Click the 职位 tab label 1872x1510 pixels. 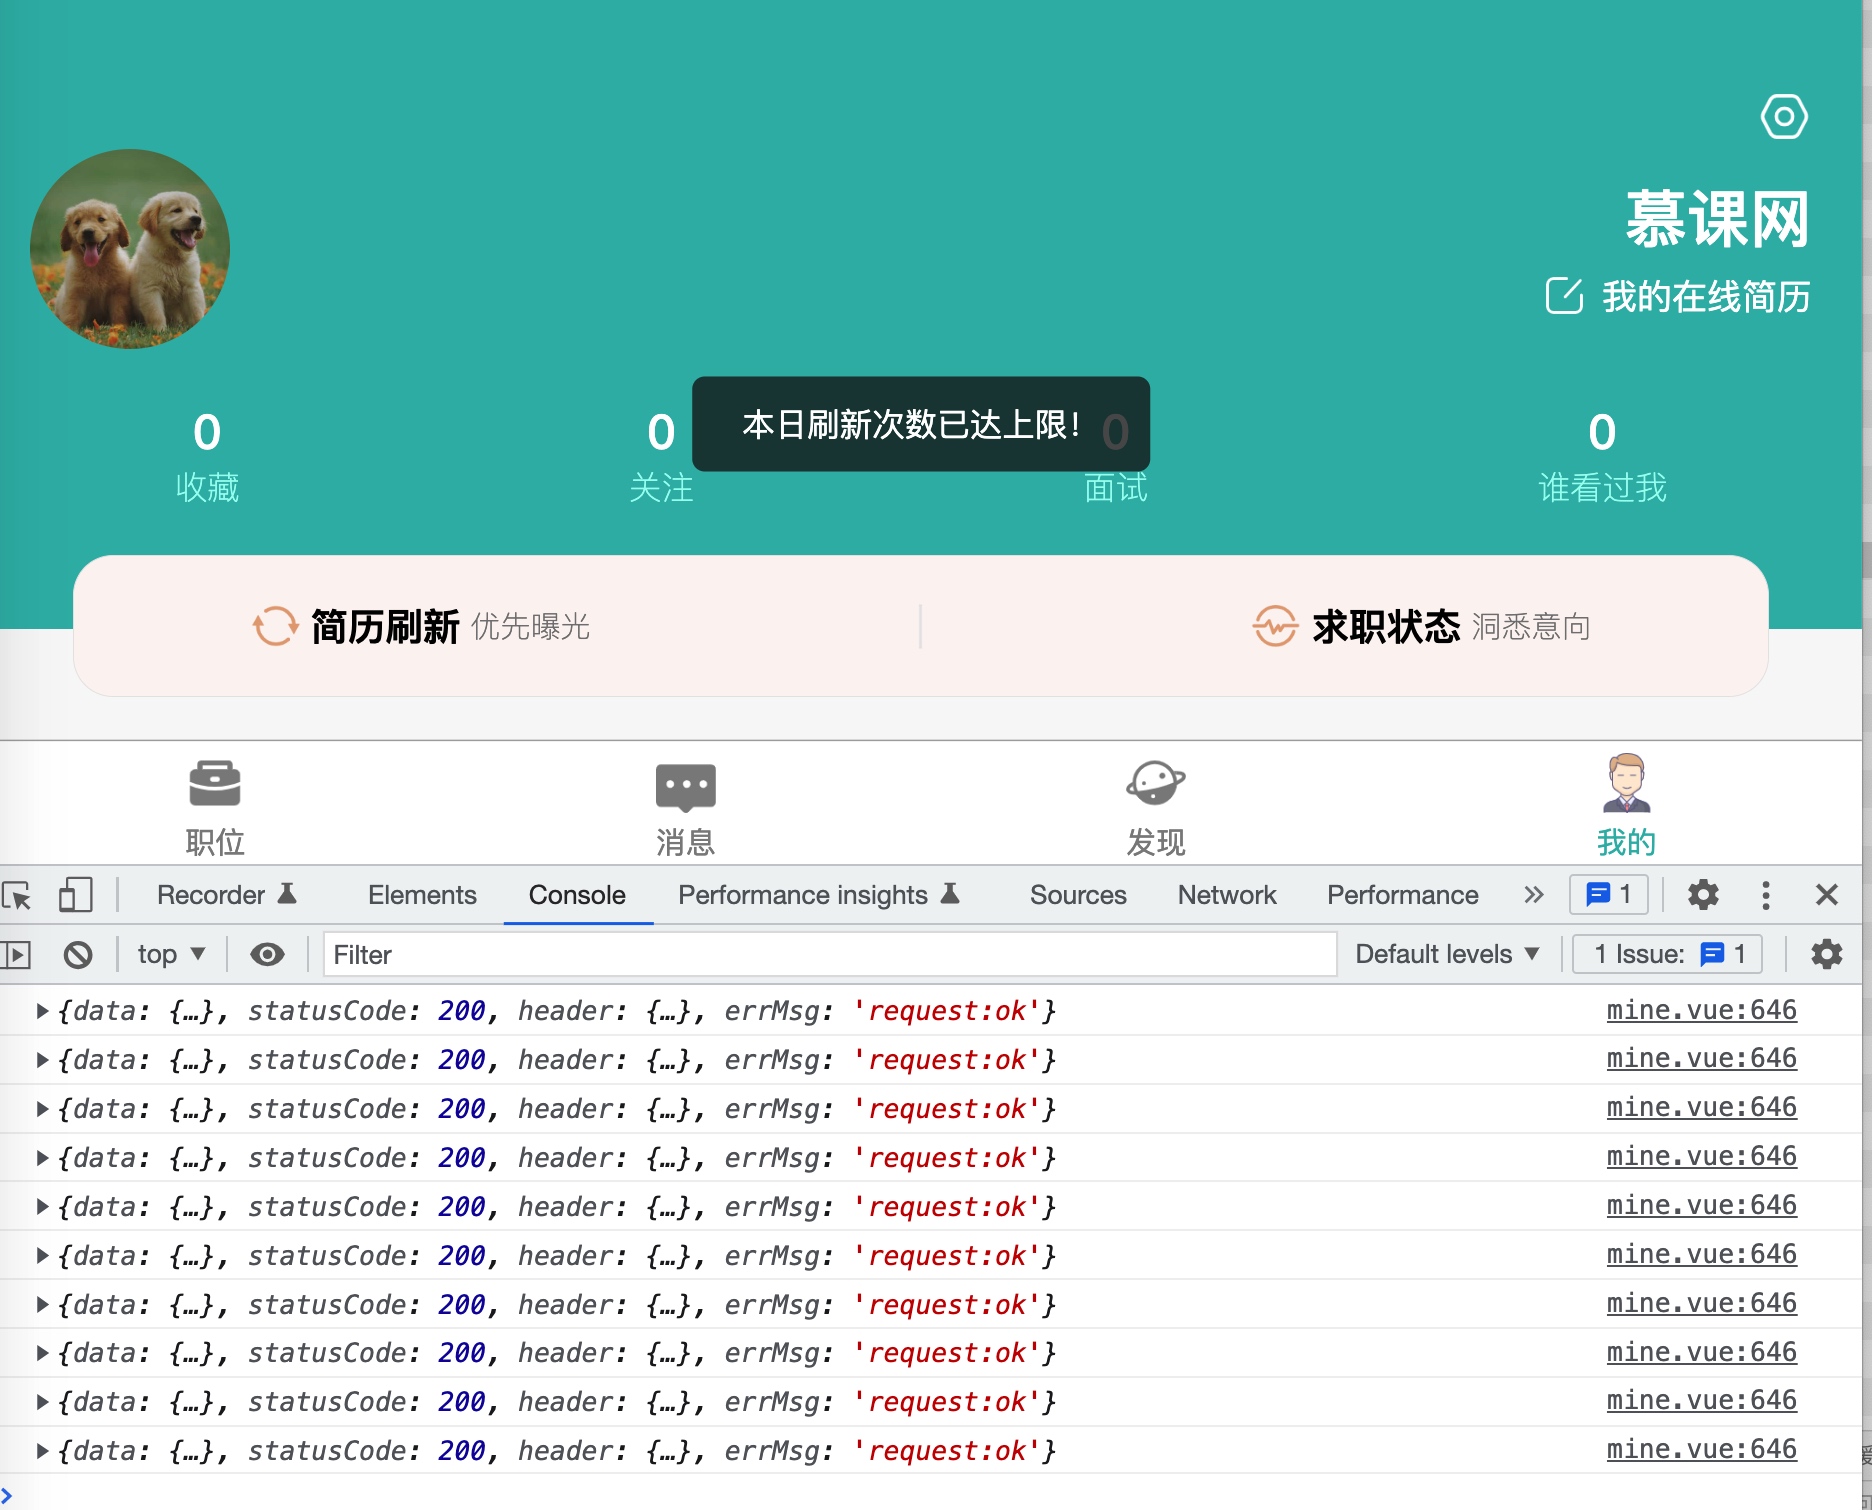point(215,842)
